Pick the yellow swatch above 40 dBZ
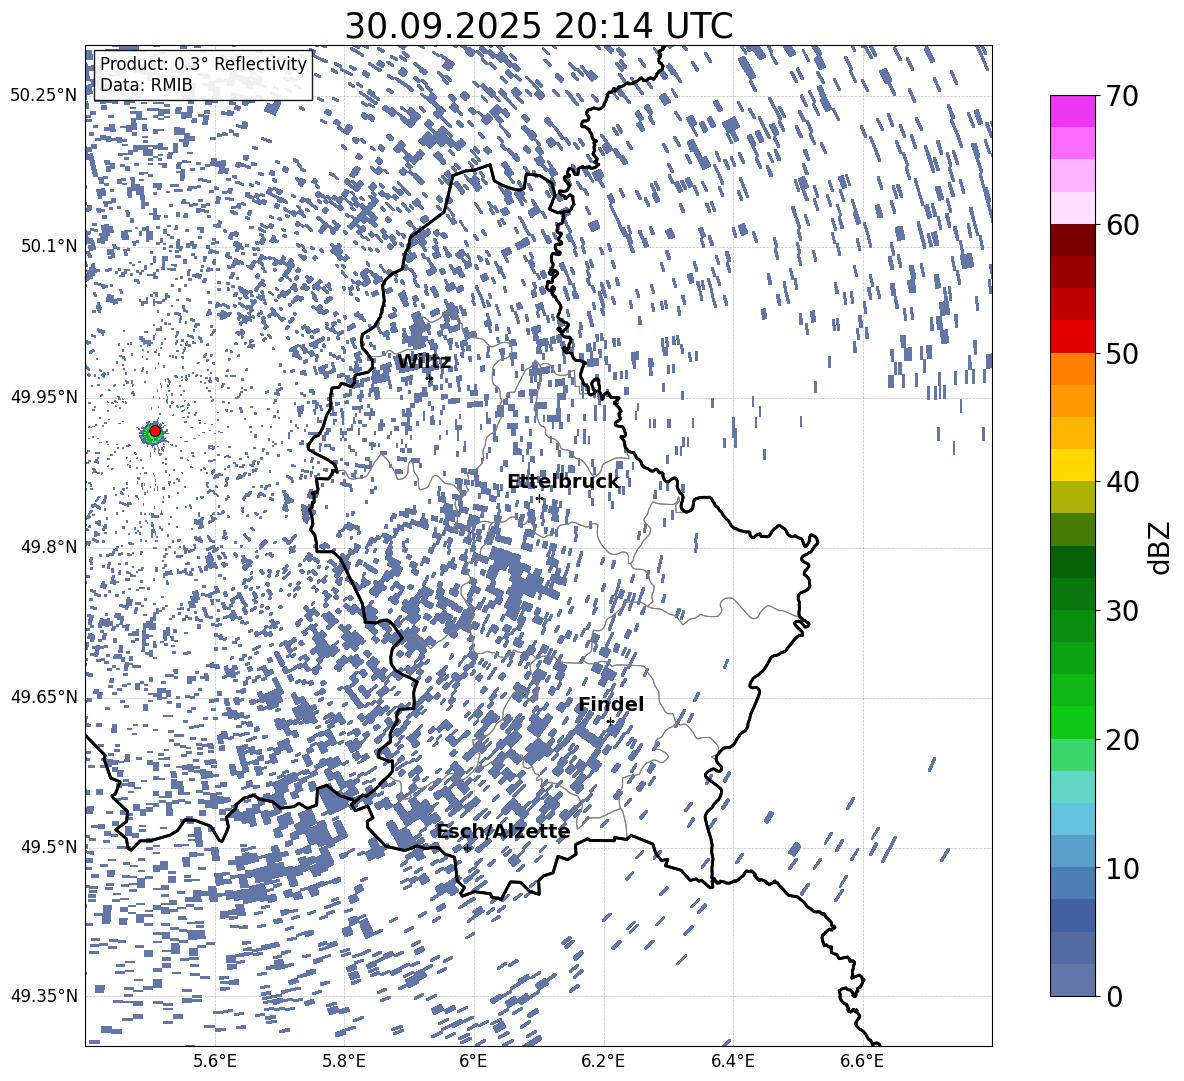Image resolution: width=1184 pixels, height=1081 pixels. coord(1073,465)
